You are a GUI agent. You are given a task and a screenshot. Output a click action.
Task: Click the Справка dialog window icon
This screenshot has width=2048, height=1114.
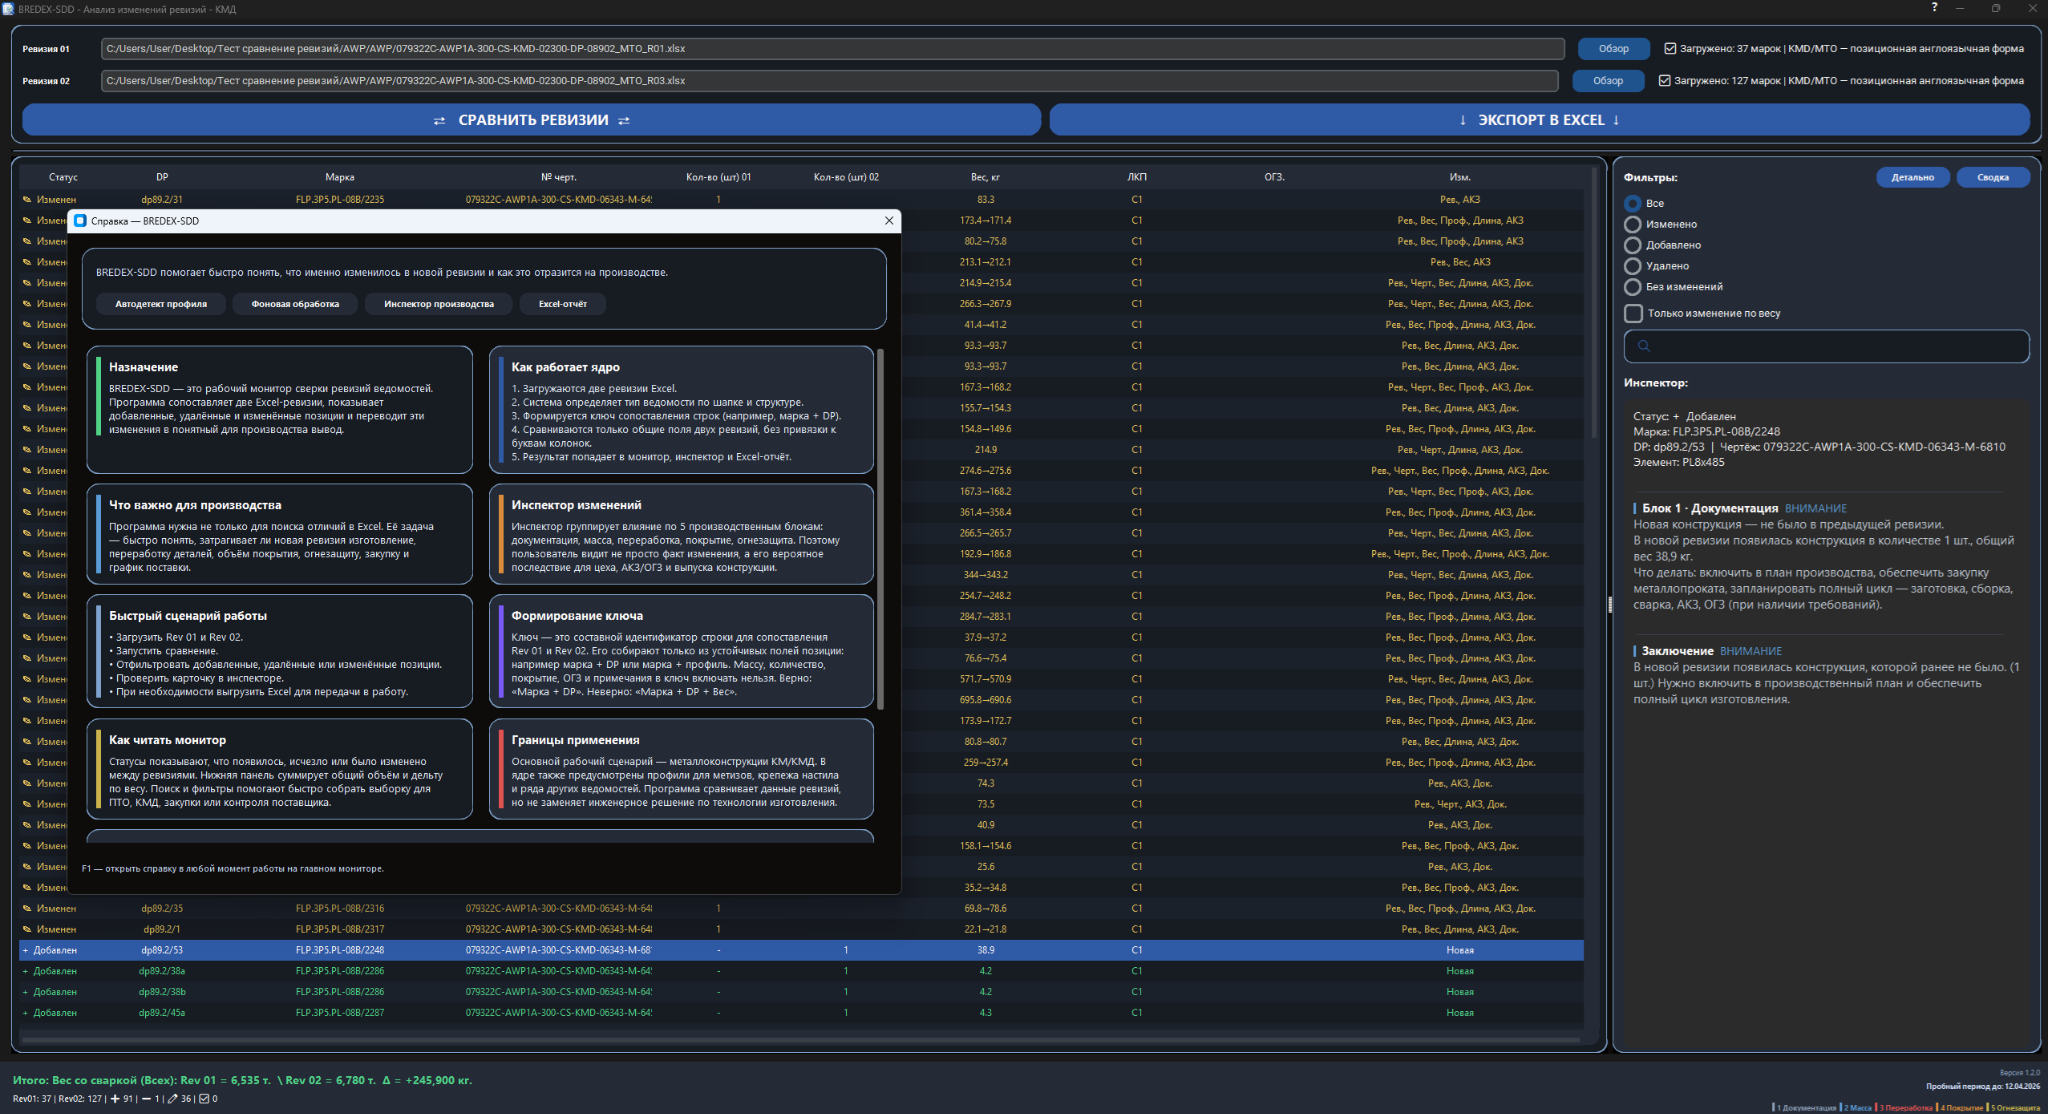81,221
